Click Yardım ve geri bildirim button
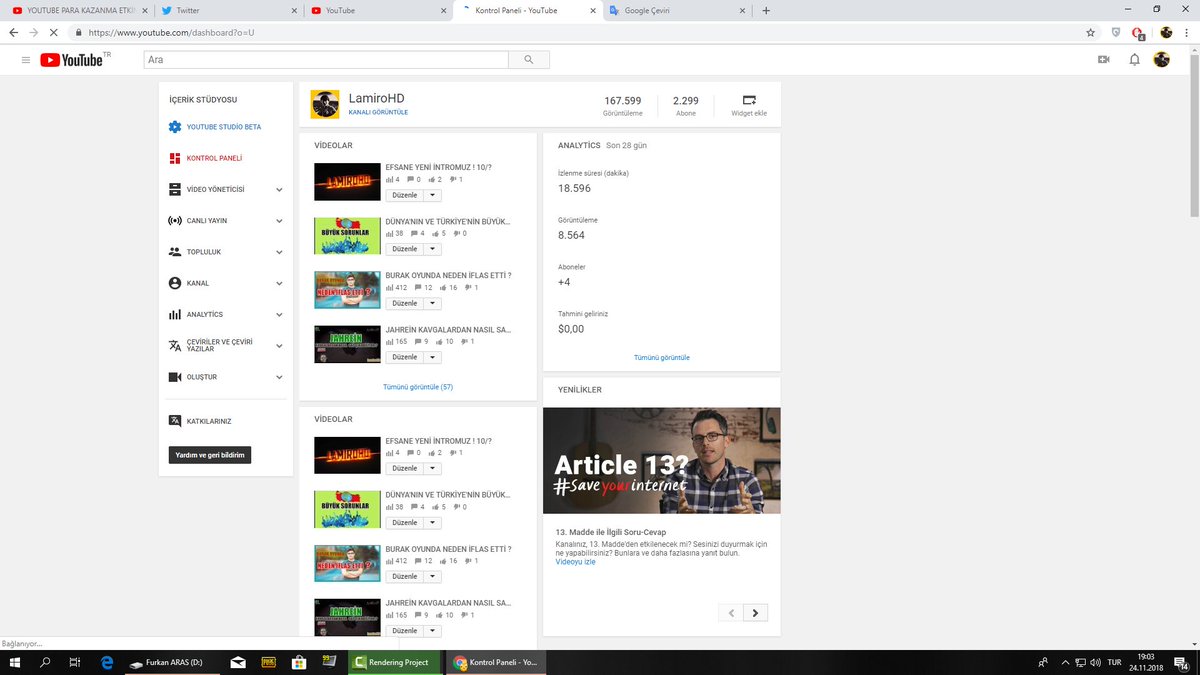The image size is (1200, 675). click(210, 455)
